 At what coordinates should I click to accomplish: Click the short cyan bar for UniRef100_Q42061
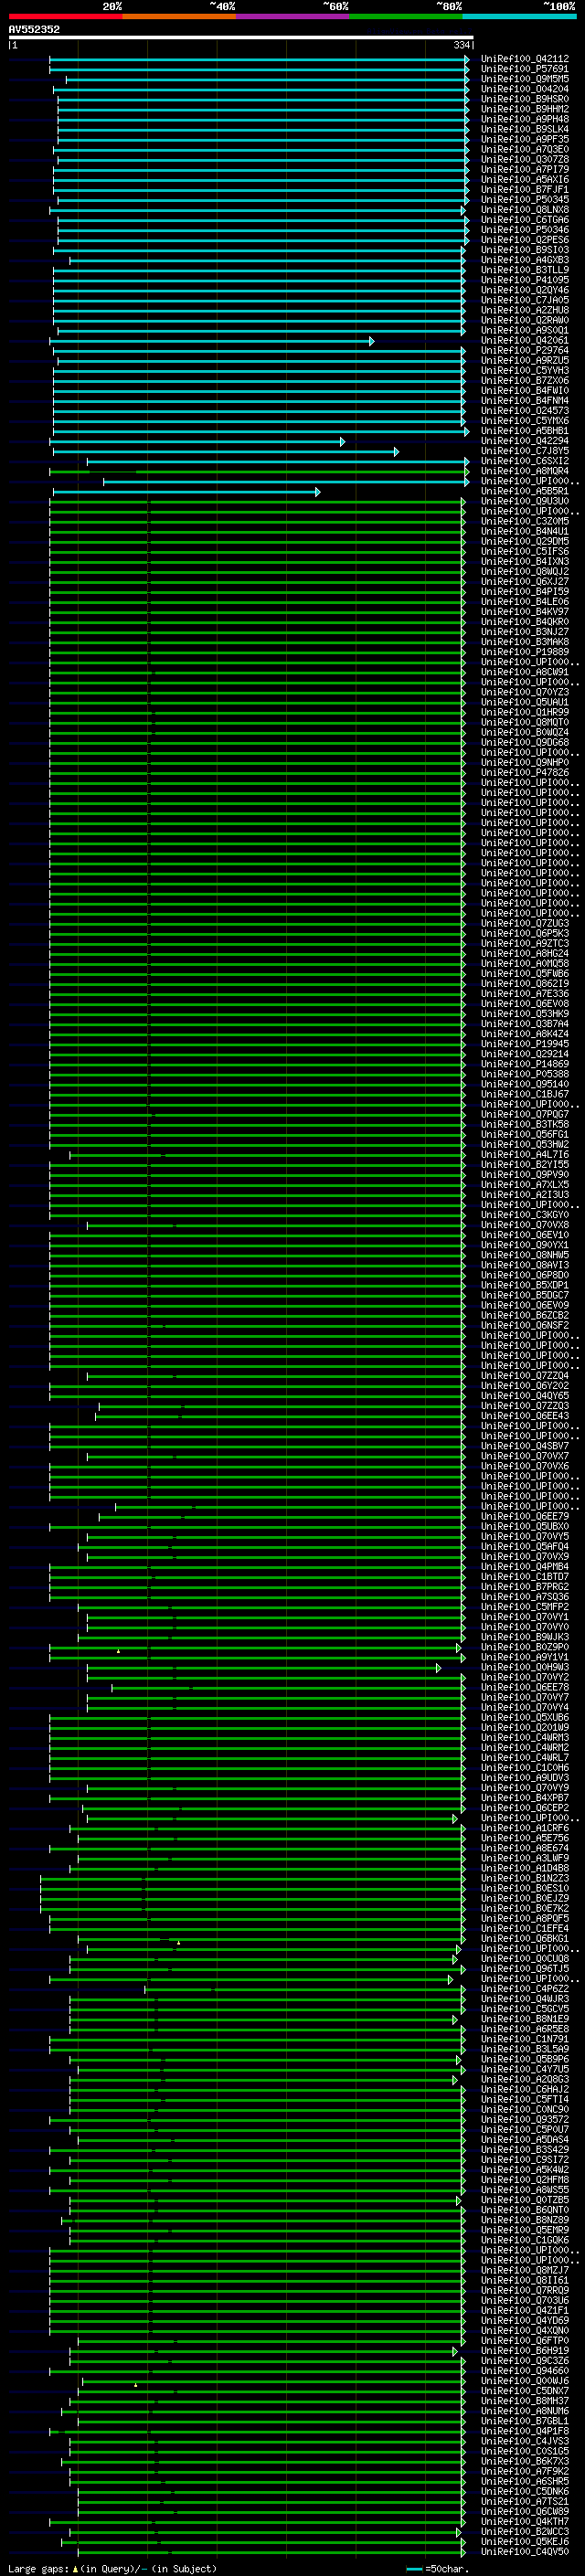tap(212, 341)
